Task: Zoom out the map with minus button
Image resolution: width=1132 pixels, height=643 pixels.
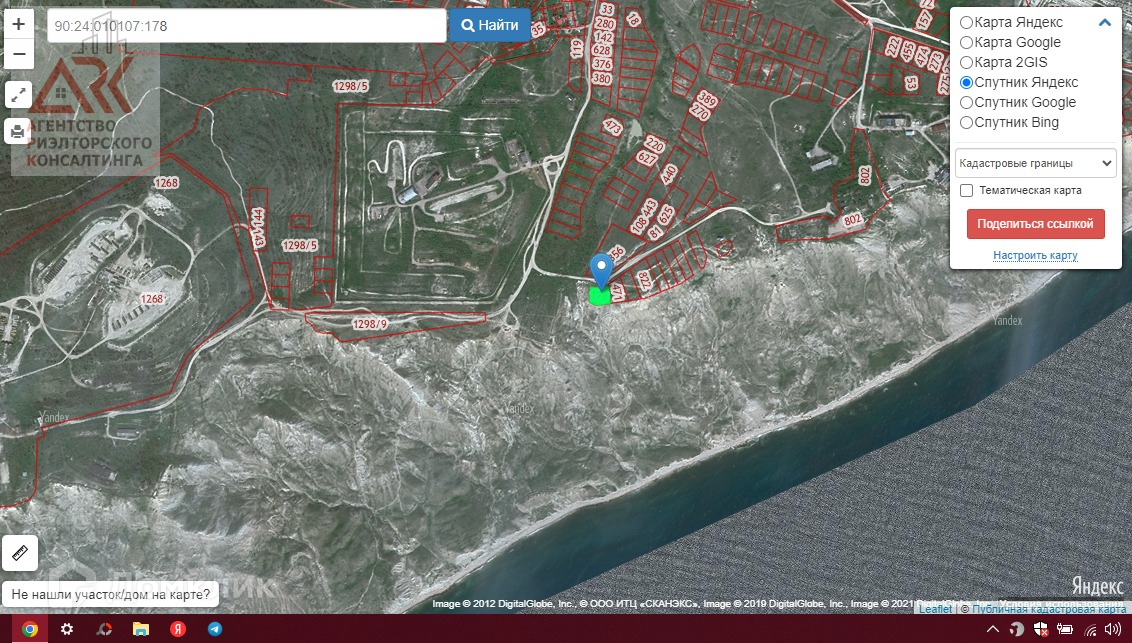Action: 19,54
